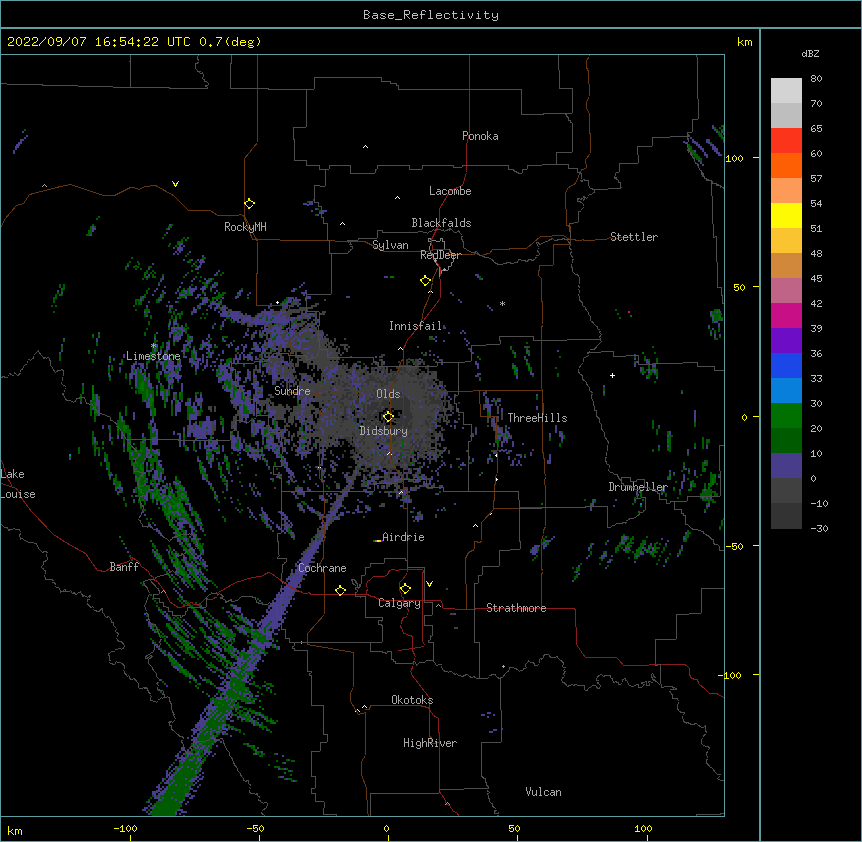Select the Blackfalds map label
The height and width of the screenshot is (842, 862).
[441, 223]
